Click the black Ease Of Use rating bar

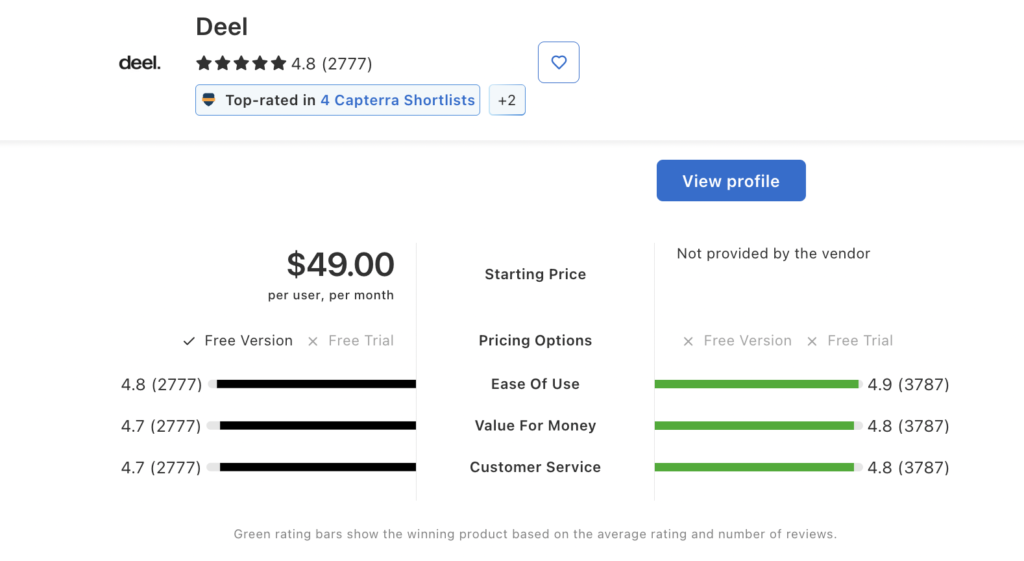click(x=315, y=384)
